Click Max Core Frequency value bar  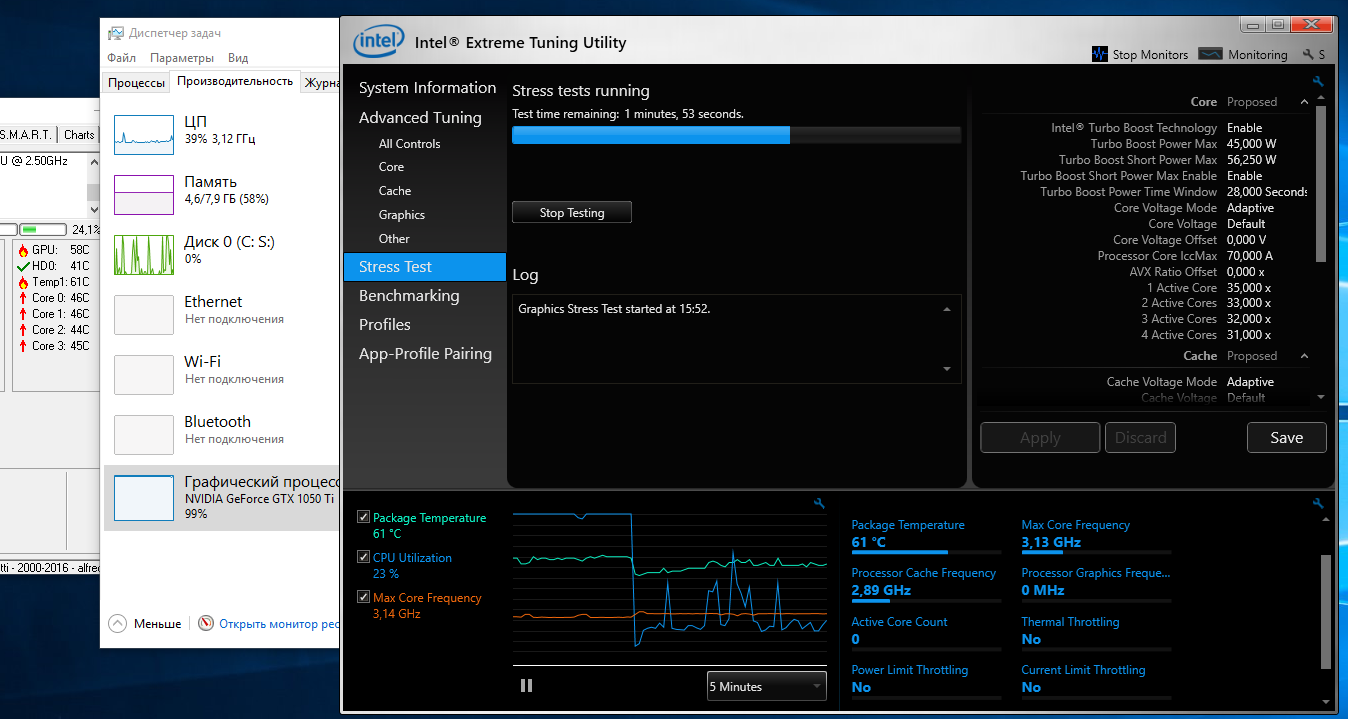point(1096,552)
